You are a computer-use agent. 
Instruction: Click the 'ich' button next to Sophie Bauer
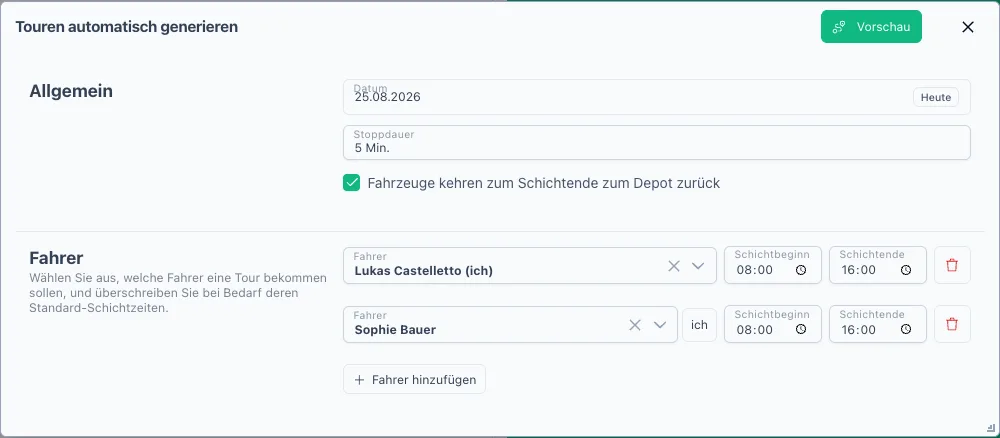[x=700, y=325]
